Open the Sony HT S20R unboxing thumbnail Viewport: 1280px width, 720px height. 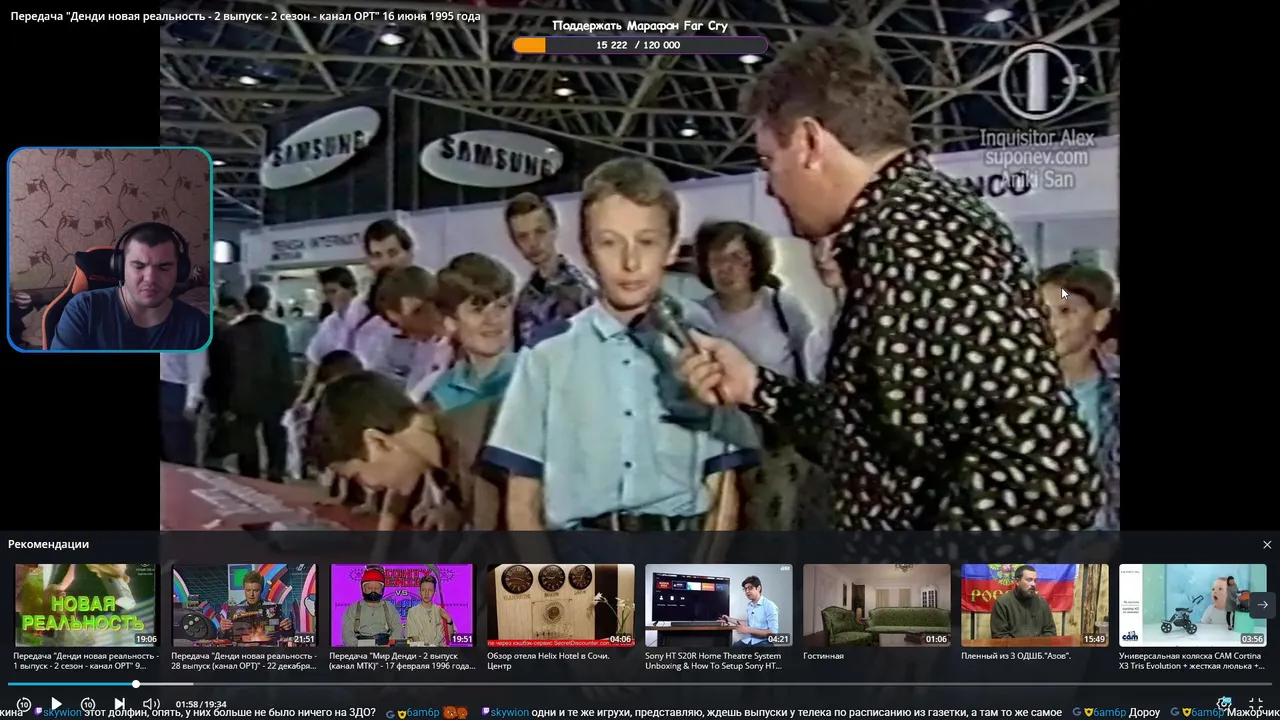(718, 605)
